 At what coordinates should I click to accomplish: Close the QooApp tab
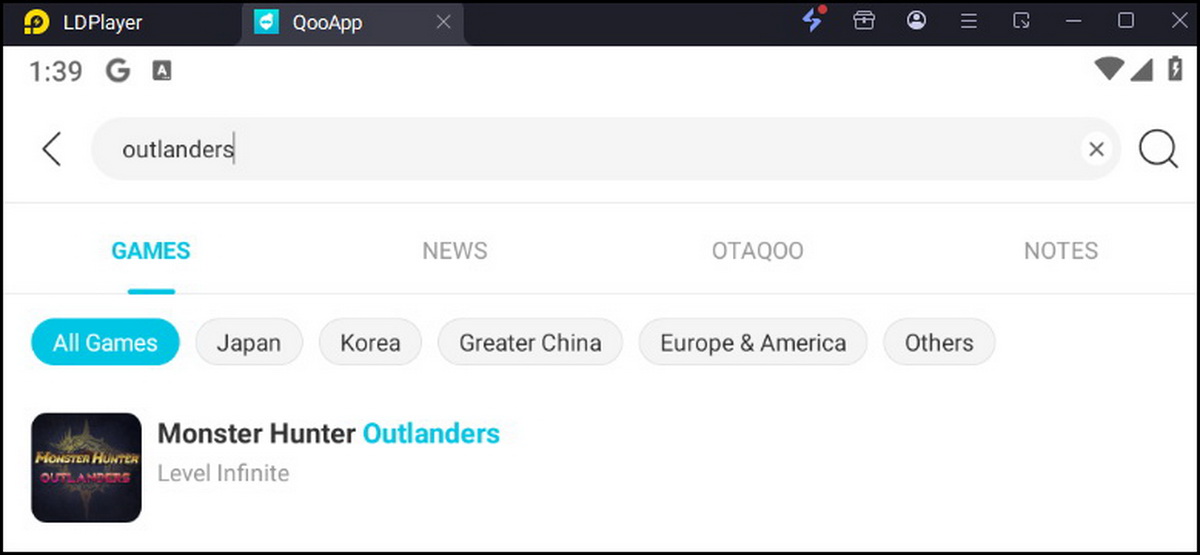[444, 22]
